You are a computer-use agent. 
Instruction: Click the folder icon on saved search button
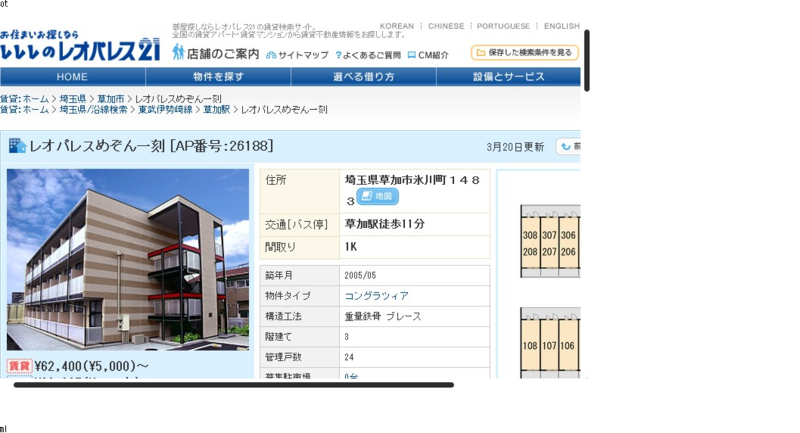480,53
